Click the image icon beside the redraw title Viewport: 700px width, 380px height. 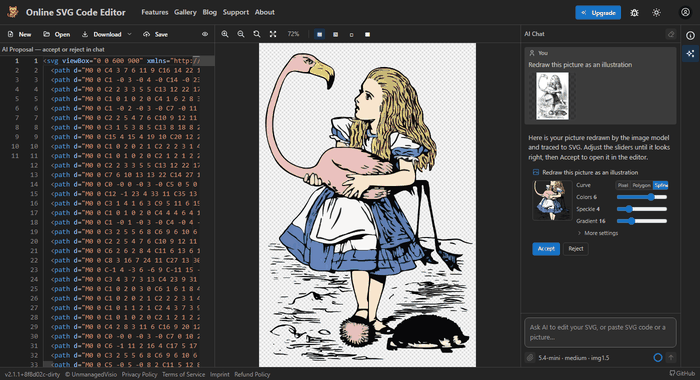point(536,172)
